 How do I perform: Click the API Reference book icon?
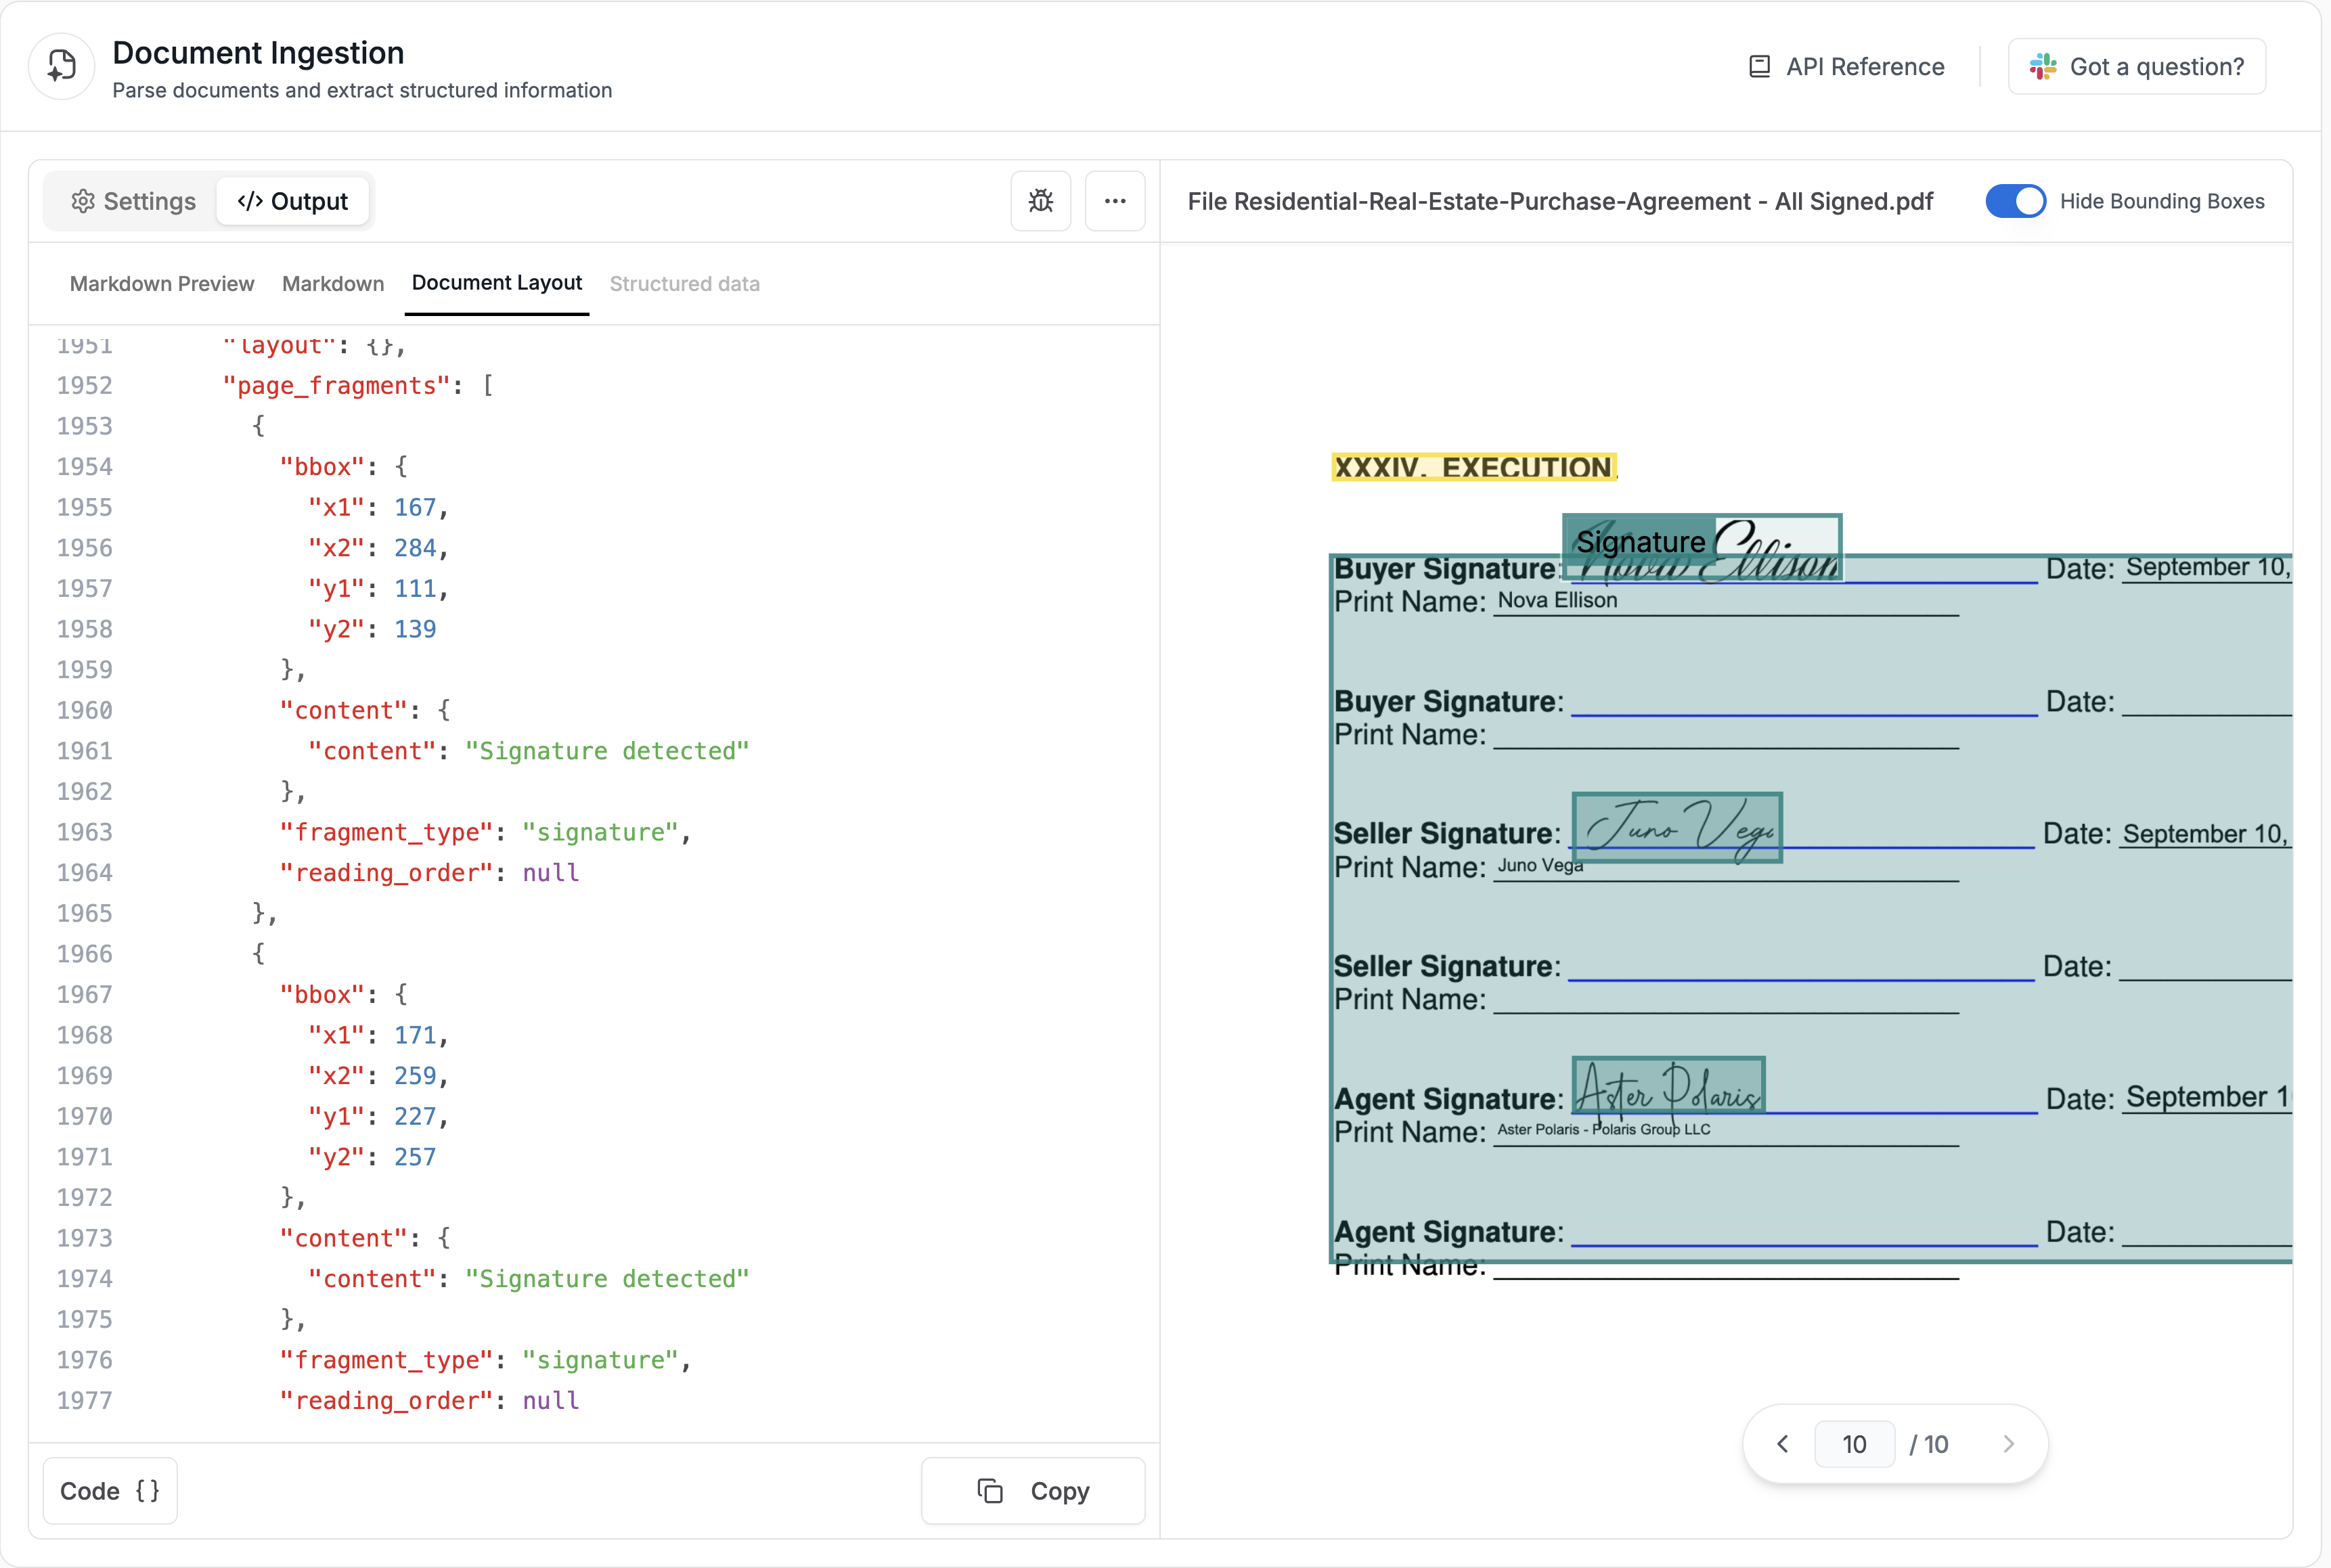pos(1759,67)
